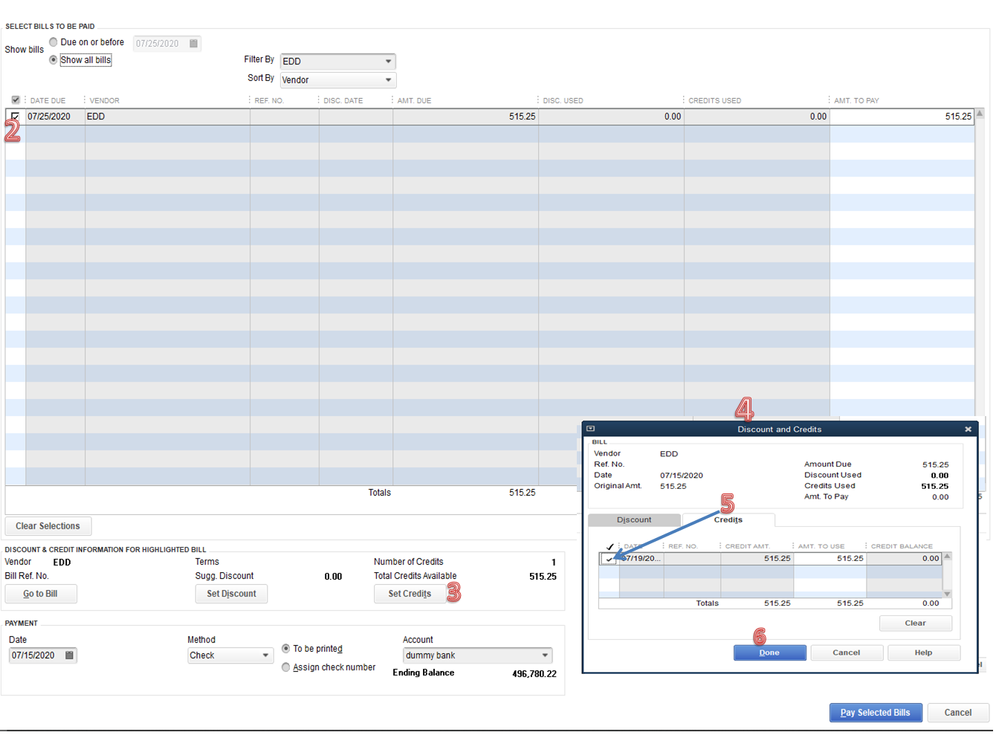Toggle the select-all bills header checkbox
Viewport: 999px width, 749px height.
coord(16,100)
